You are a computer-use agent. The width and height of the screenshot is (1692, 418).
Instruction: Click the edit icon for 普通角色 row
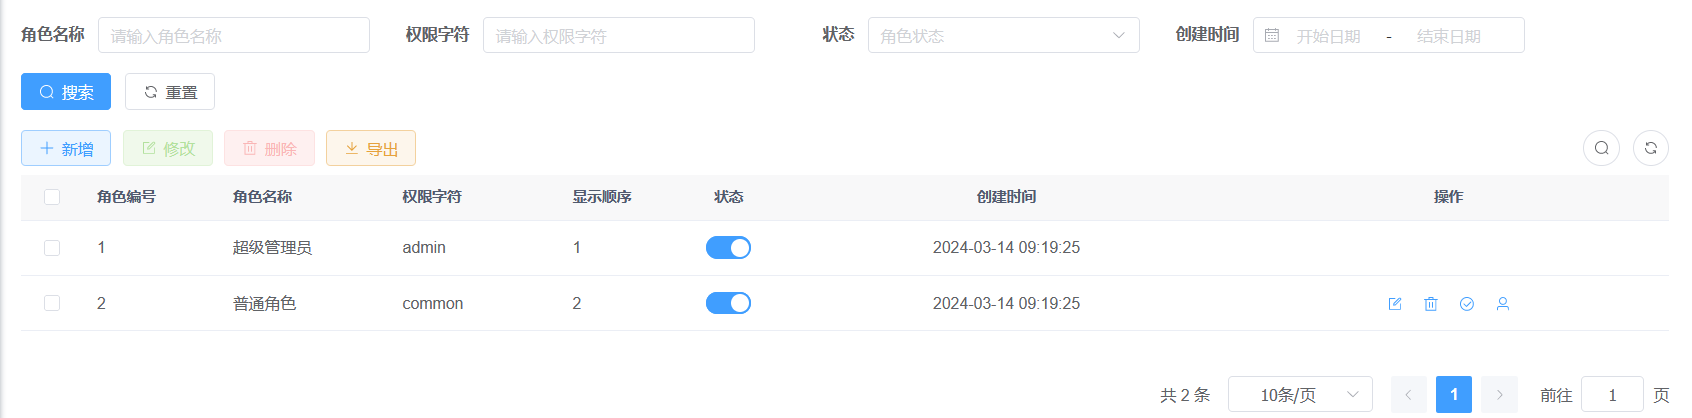(x=1395, y=304)
